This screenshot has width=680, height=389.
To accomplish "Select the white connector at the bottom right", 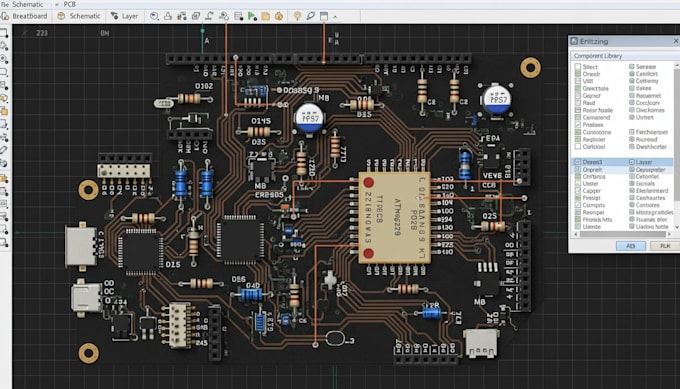I will pyautogui.click(x=481, y=343).
